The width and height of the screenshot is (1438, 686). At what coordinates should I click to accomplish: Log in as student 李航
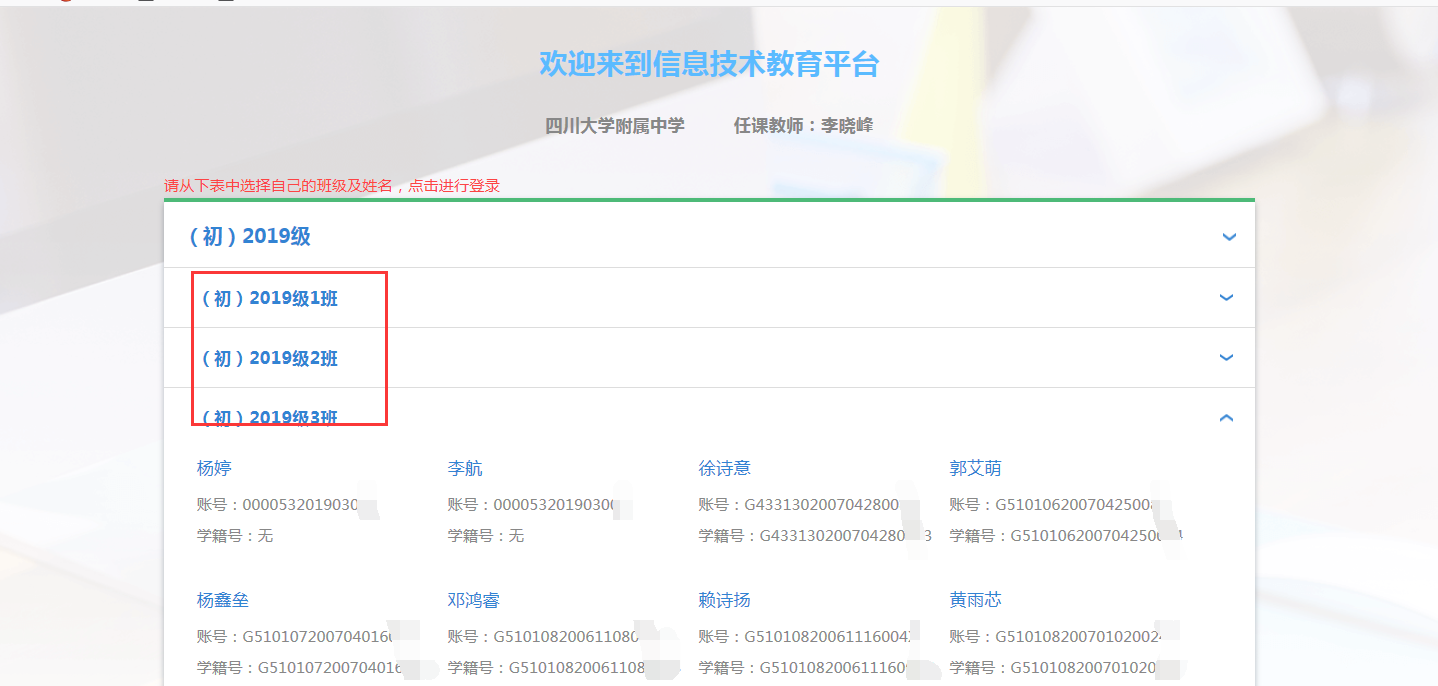click(x=465, y=468)
